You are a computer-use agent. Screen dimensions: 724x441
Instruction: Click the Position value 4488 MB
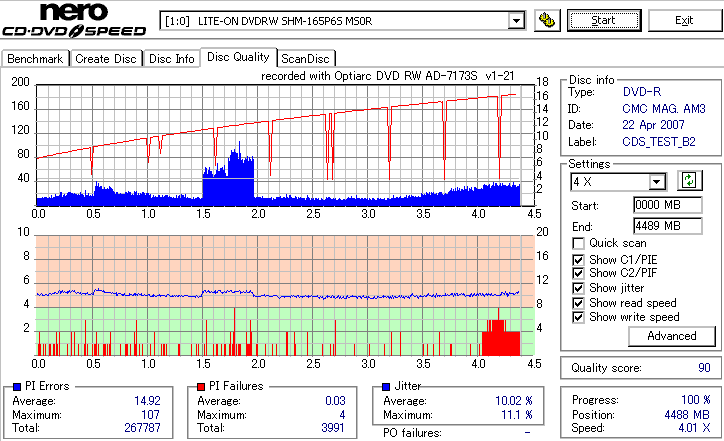688,415
